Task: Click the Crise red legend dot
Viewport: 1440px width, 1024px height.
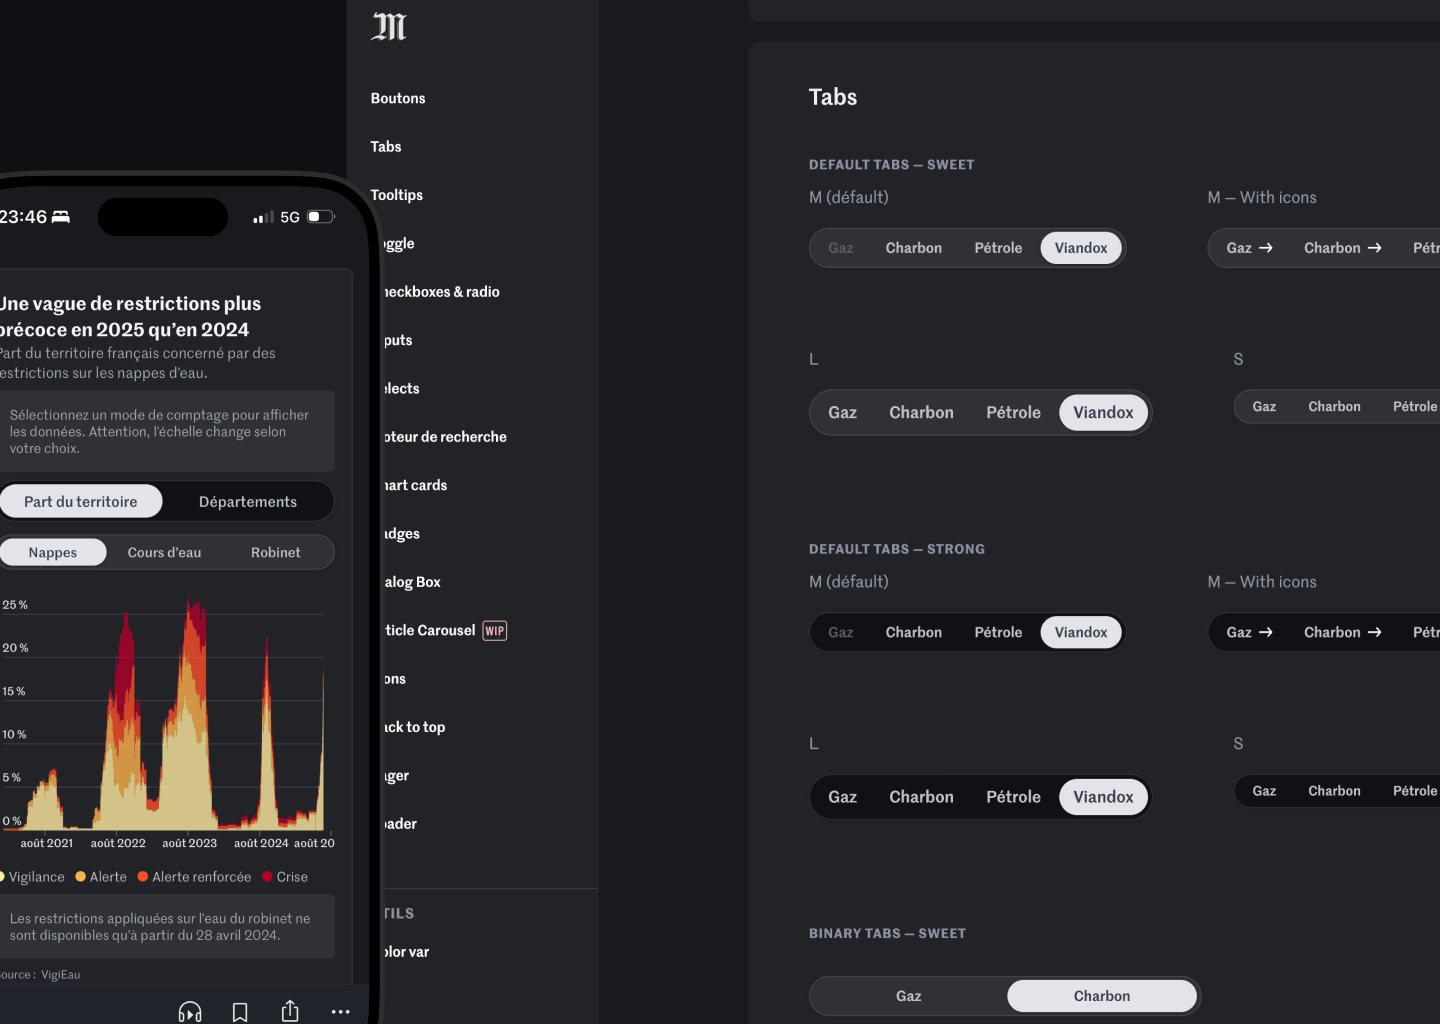Action: pos(267,877)
